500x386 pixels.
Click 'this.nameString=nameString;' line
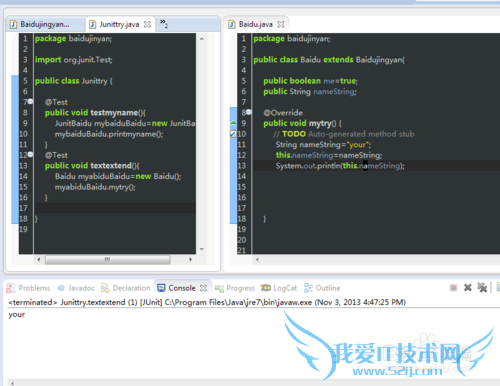(x=329, y=155)
